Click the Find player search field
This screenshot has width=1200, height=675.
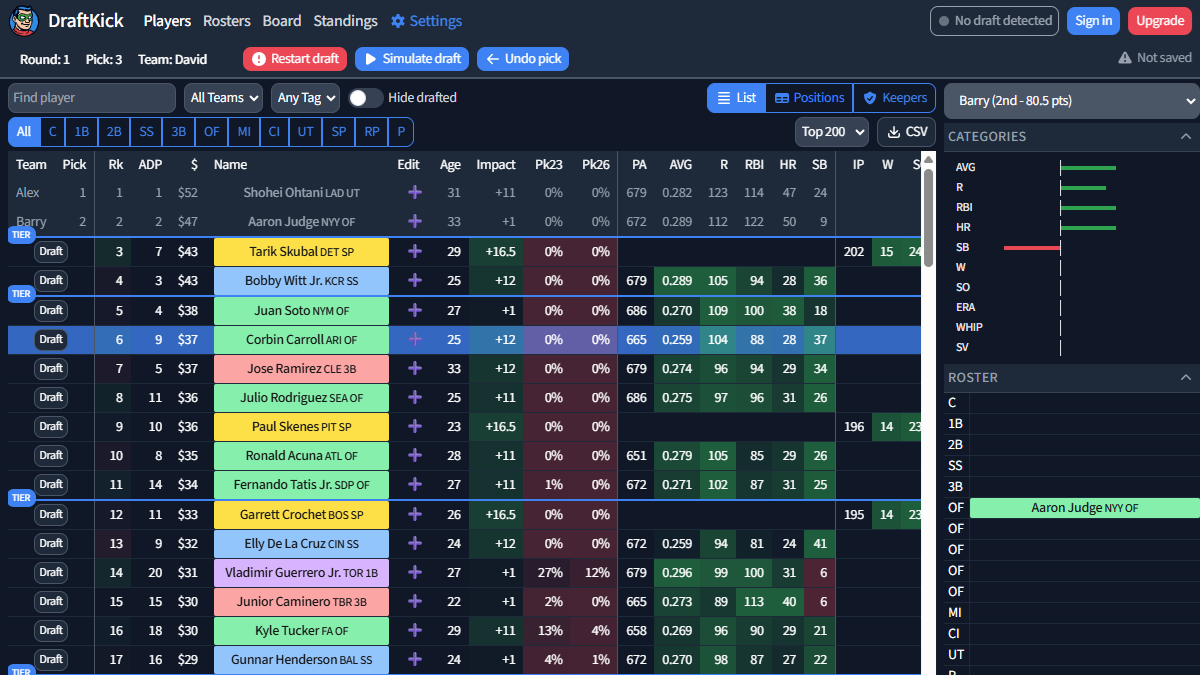92,97
